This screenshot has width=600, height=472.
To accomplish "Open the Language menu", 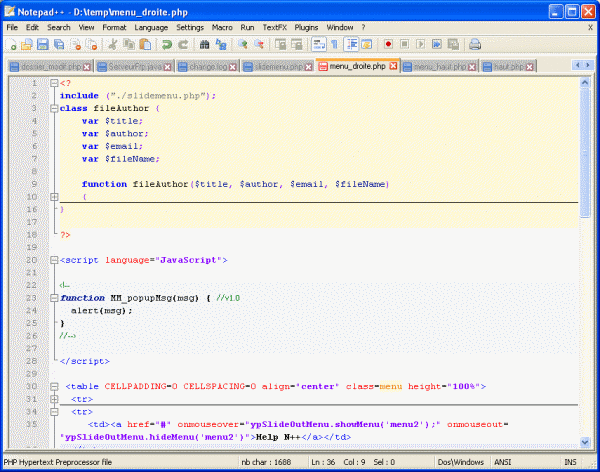I will [x=151, y=28].
